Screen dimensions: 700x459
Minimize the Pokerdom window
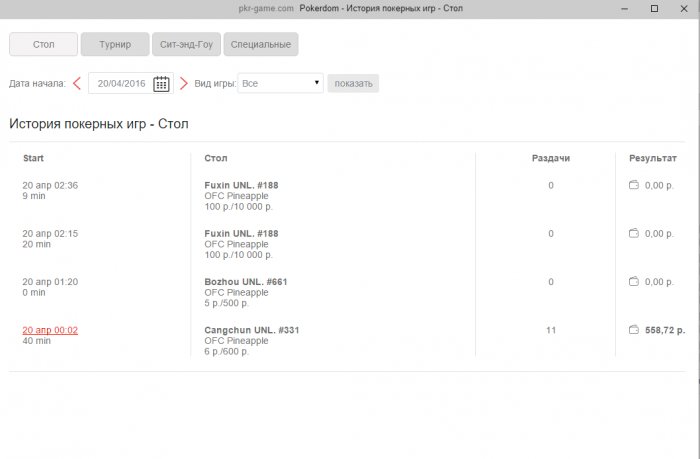coord(625,8)
